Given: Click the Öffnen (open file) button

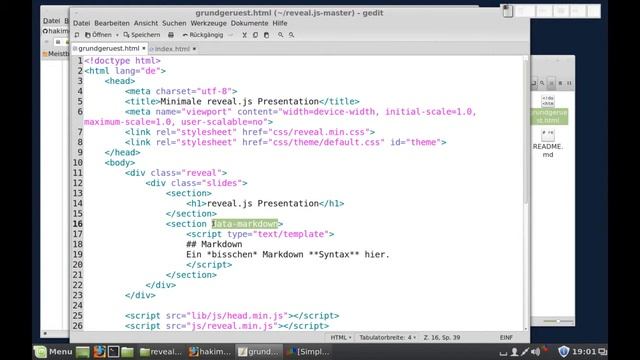Looking at the screenshot, I should pos(98,35).
